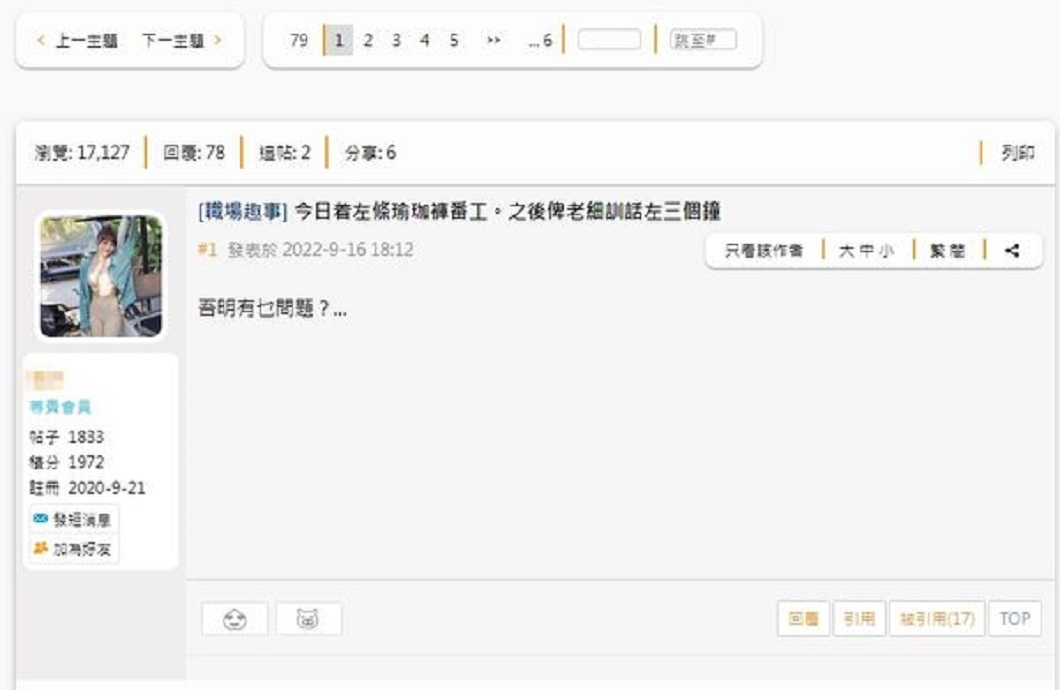Click the 瀏覽: 17,127 view count

82,153
